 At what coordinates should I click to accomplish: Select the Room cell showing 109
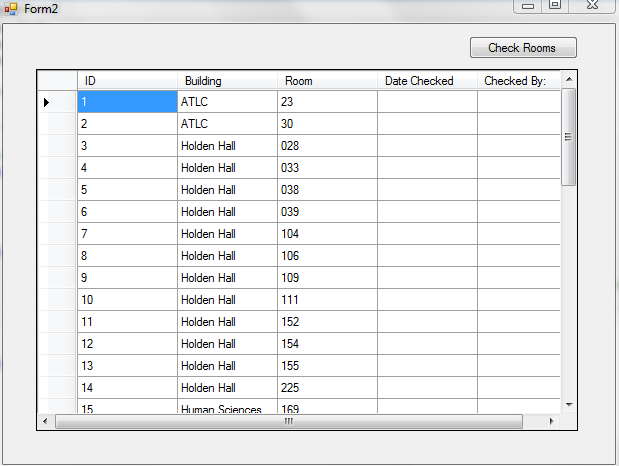(x=327, y=278)
